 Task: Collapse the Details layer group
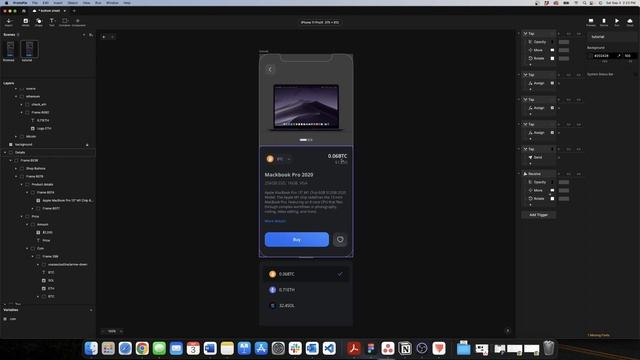click(x=5, y=152)
